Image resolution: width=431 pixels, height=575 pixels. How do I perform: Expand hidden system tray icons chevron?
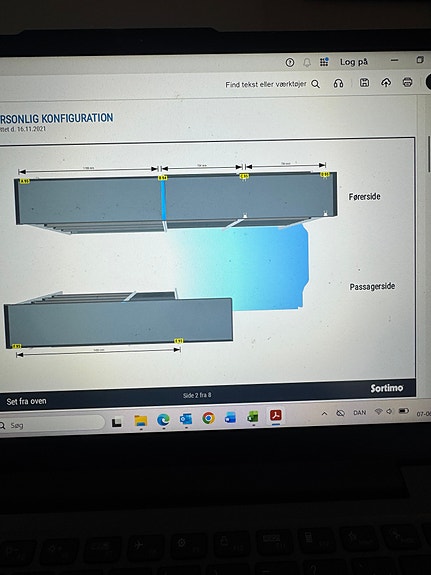tap(324, 414)
